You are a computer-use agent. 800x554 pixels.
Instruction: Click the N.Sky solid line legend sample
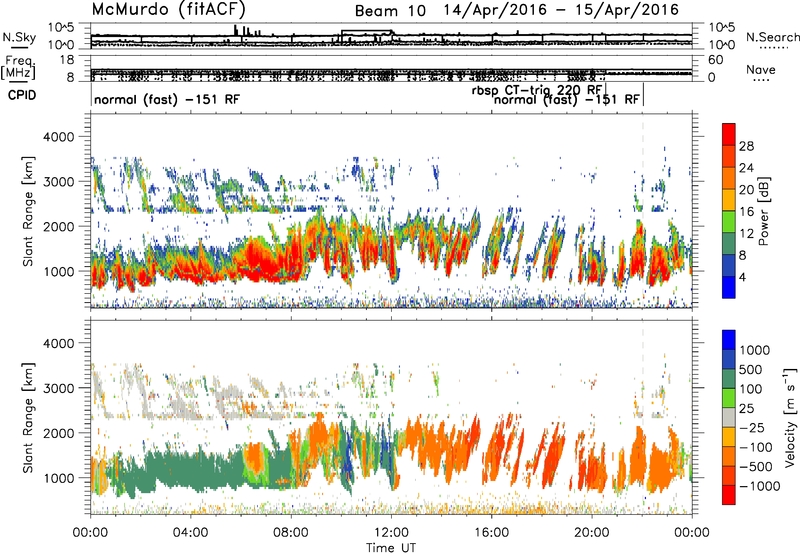click(x=19, y=47)
